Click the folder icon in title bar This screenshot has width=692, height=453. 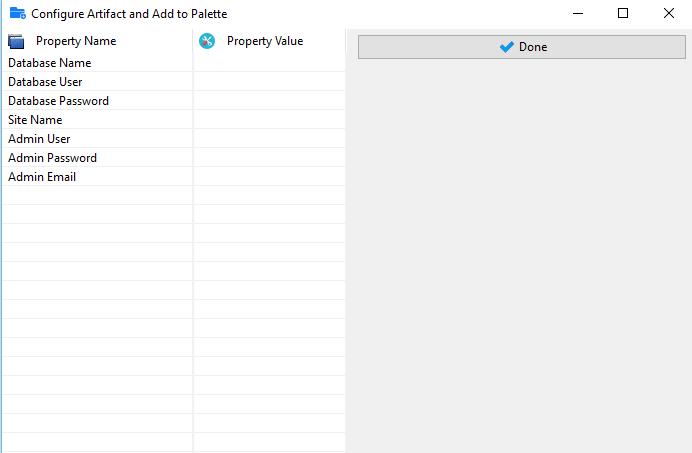(x=17, y=14)
